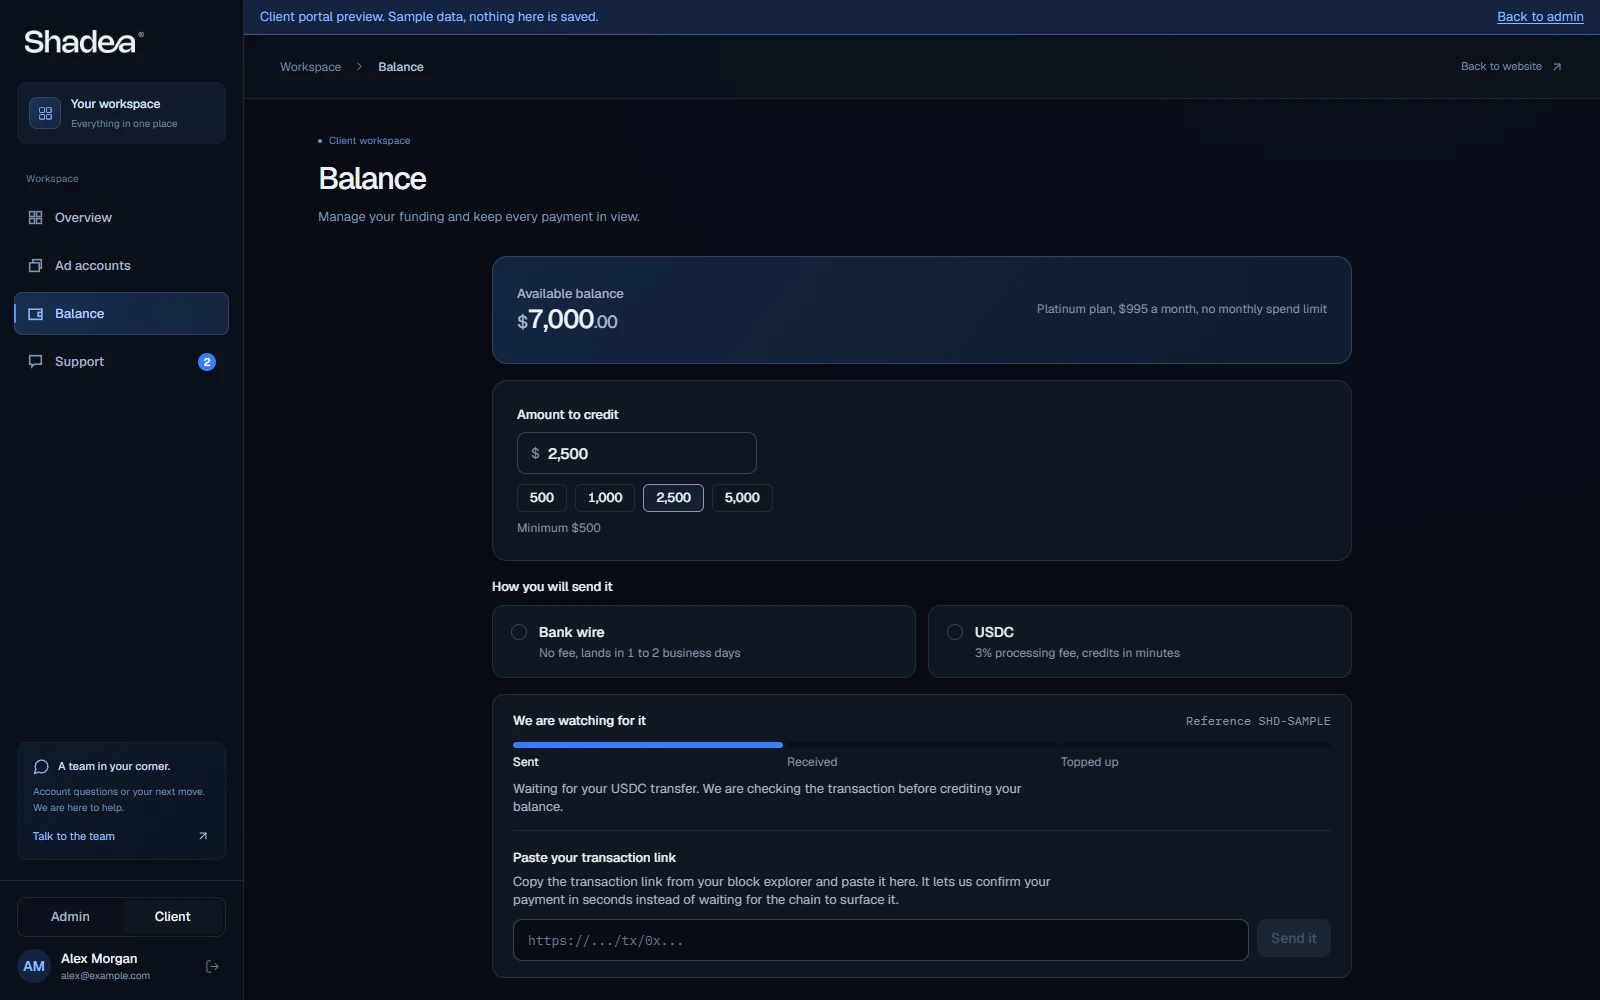The height and width of the screenshot is (1000, 1600).
Task: Click the 'Minimum $500' note
Action: [x=559, y=528]
